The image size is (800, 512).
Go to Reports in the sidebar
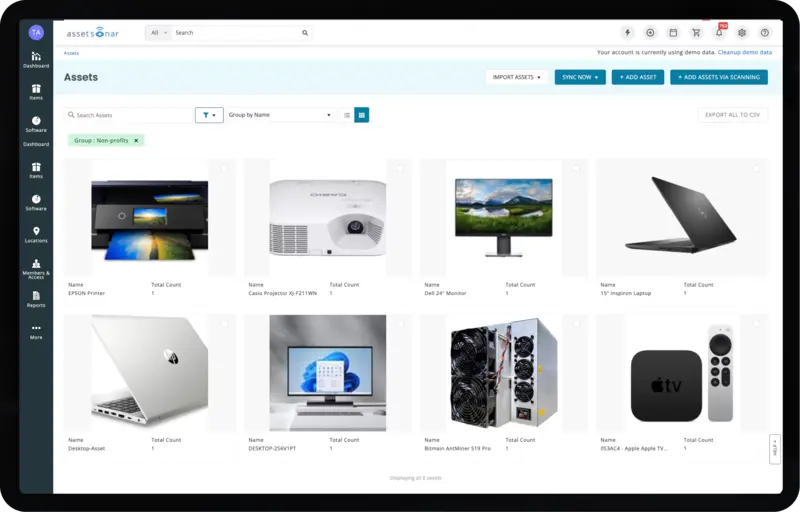[x=36, y=299]
